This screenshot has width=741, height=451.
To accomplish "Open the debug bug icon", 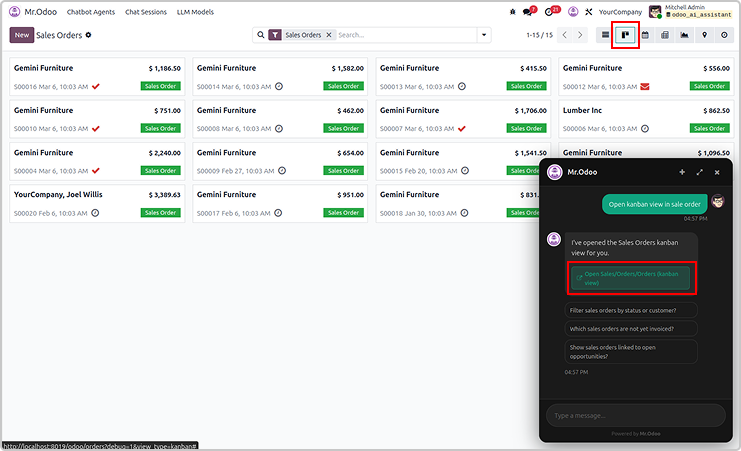I will tap(513, 12).
